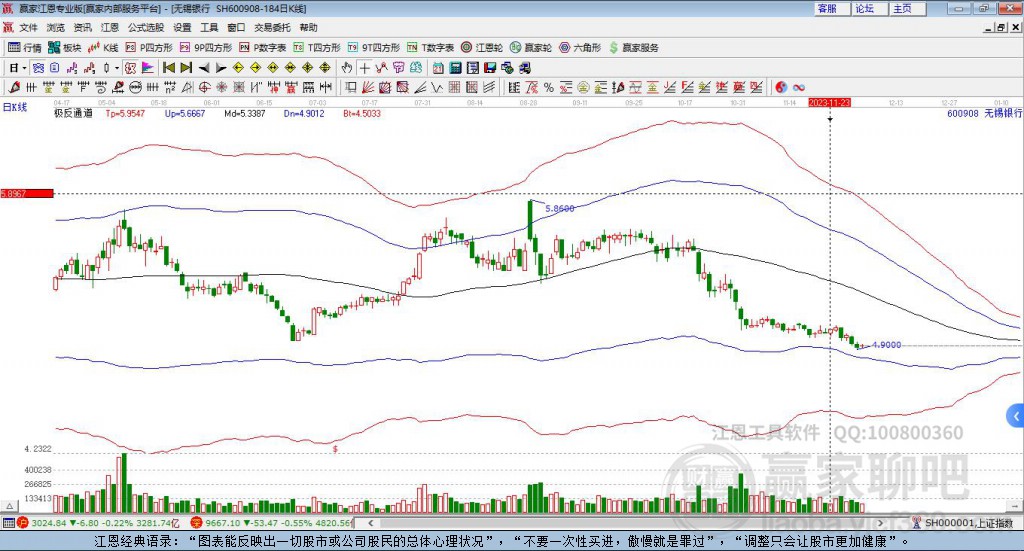
Task: Click the blue infinity icon
Action: (x=798, y=87)
